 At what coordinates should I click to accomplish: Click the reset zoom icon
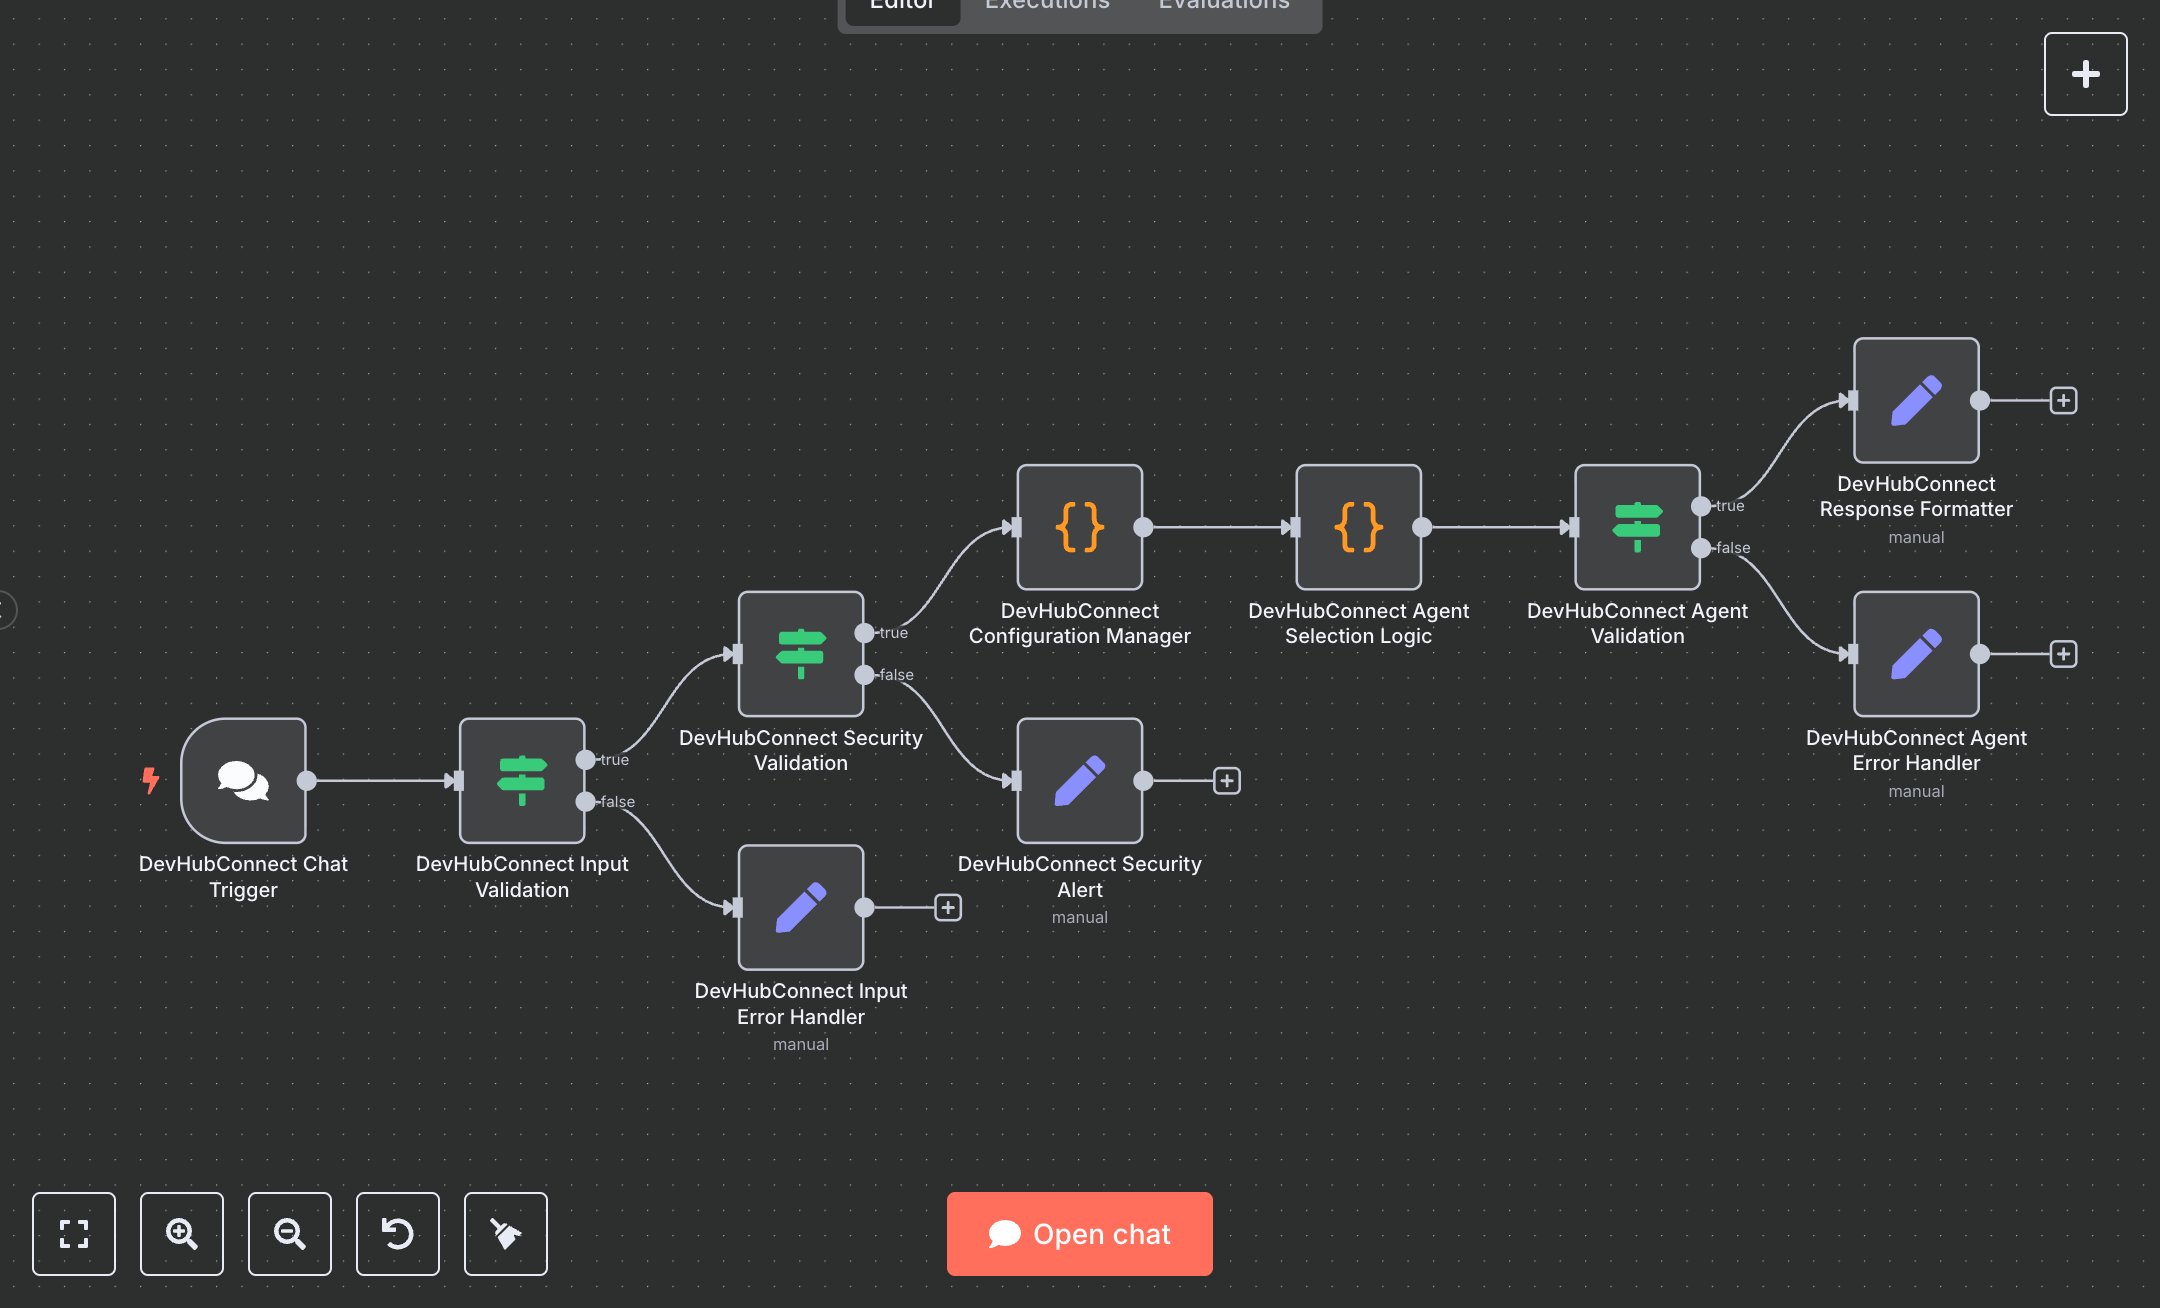click(398, 1234)
